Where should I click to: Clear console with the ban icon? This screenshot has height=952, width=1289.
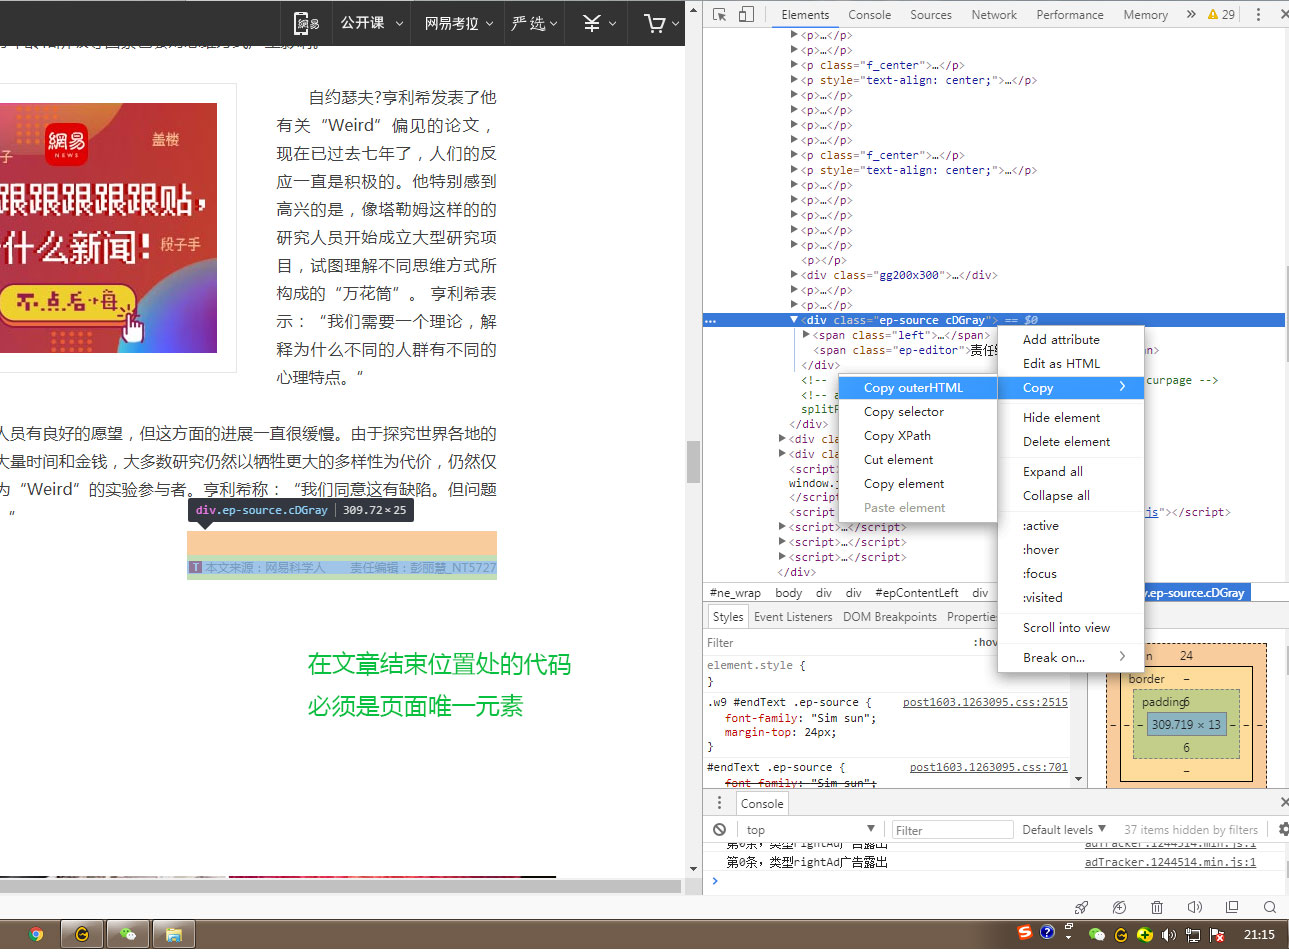720,829
